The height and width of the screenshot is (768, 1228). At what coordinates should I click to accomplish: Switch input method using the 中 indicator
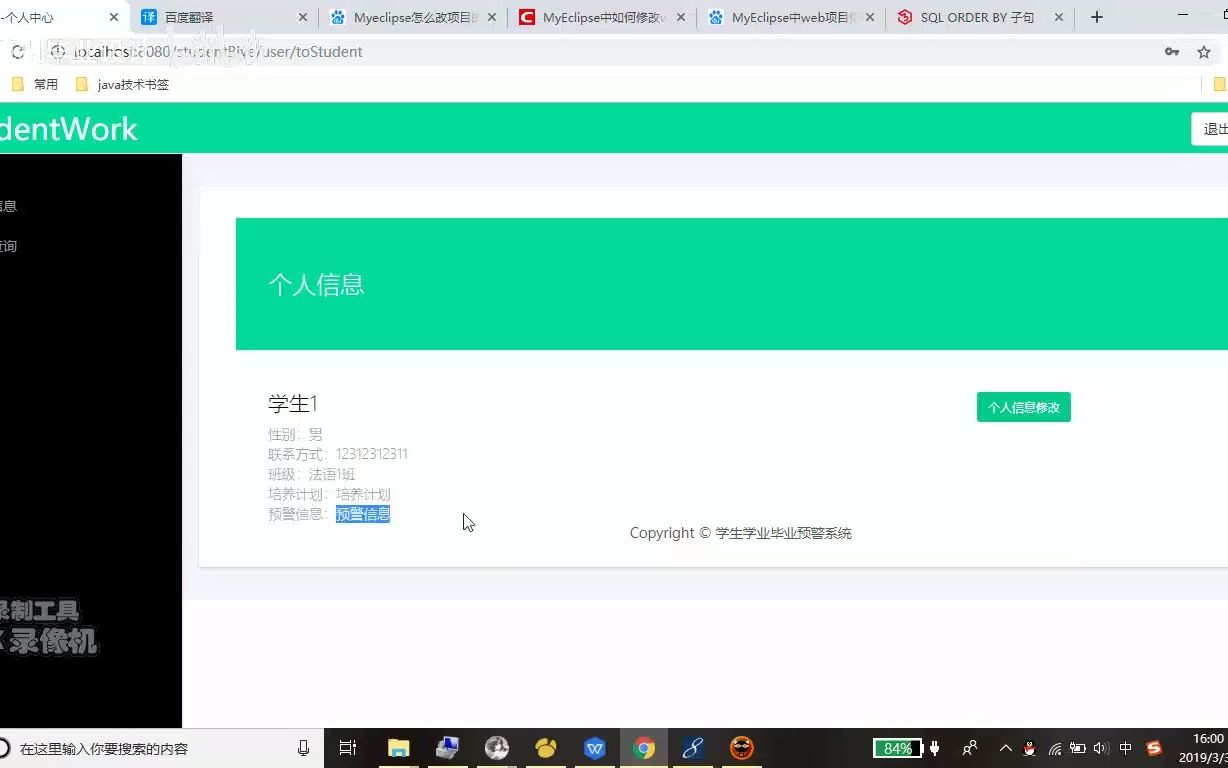tap(1126, 747)
